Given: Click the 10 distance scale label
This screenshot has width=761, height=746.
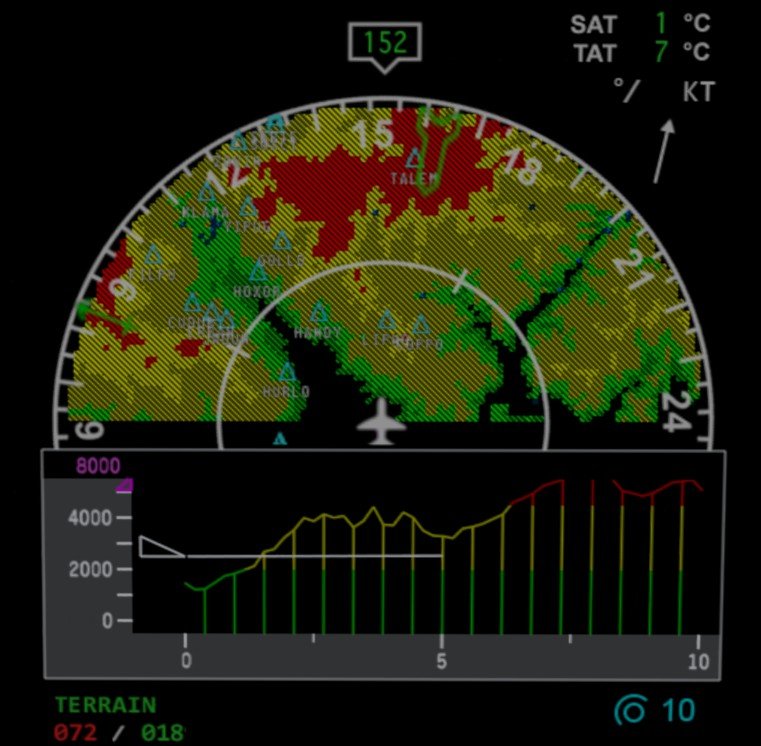Looking at the screenshot, I should coord(698,661).
